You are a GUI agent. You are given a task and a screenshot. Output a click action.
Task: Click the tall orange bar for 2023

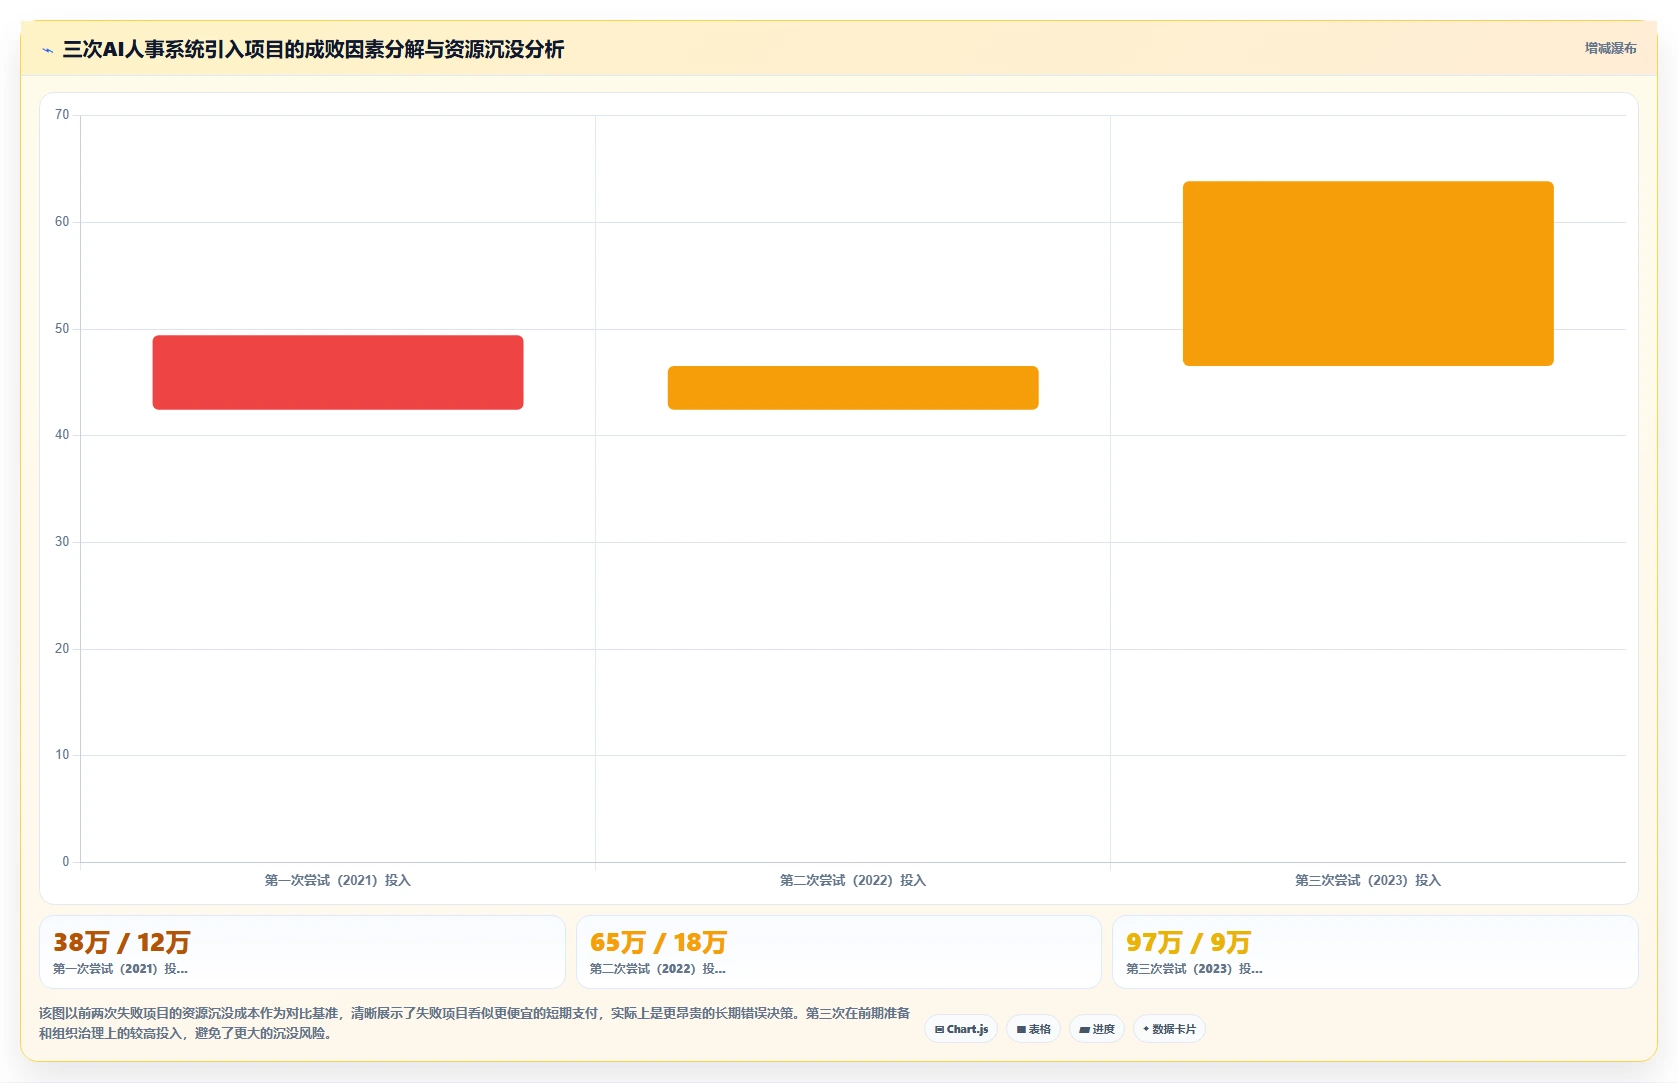tap(1368, 273)
